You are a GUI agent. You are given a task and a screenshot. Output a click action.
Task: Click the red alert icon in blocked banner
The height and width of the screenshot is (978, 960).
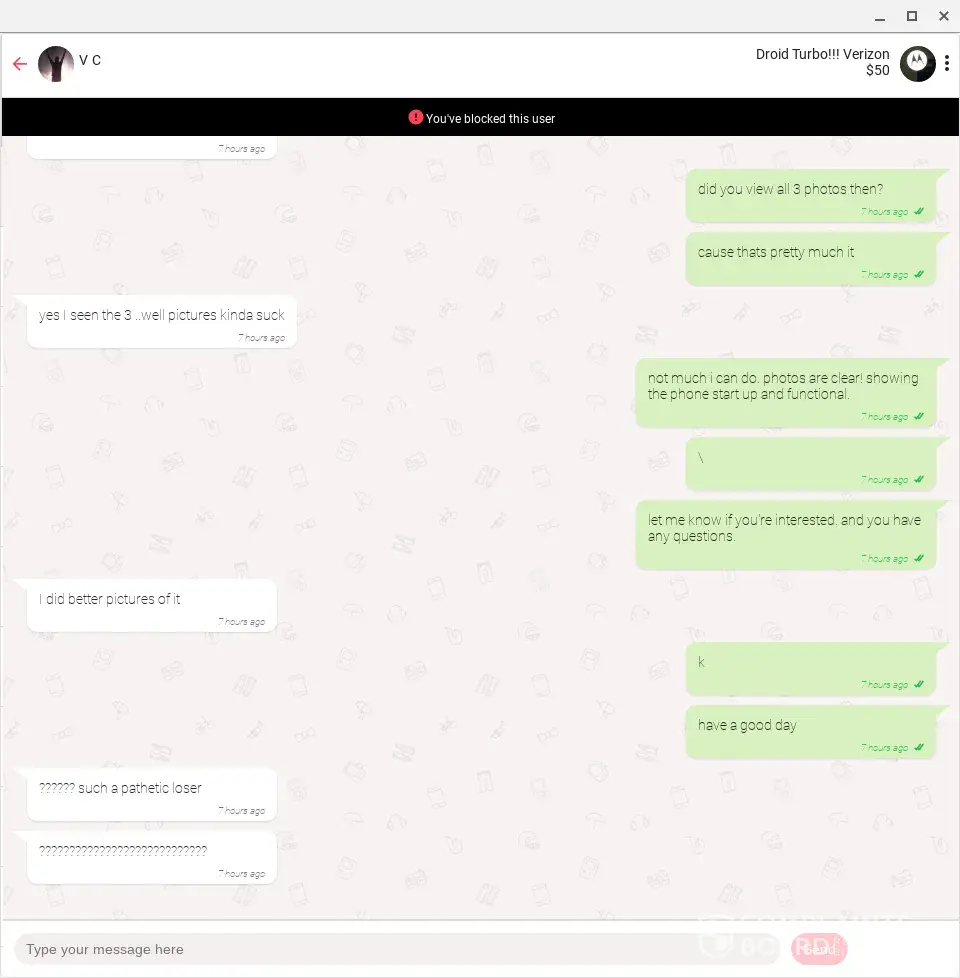coord(415,117)
